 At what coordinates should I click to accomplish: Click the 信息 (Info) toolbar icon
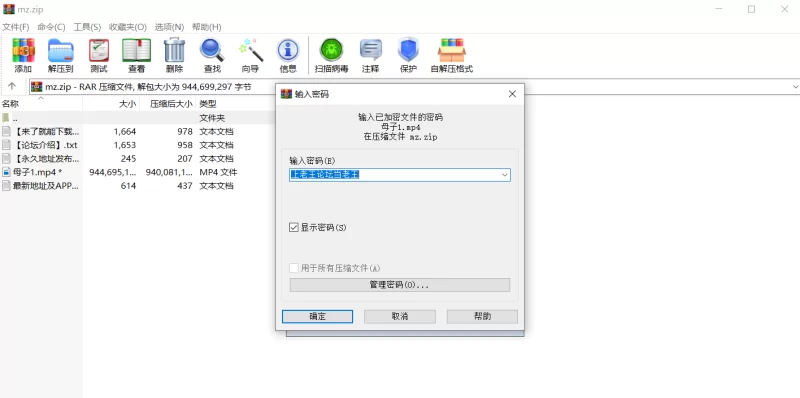(288, 51)
